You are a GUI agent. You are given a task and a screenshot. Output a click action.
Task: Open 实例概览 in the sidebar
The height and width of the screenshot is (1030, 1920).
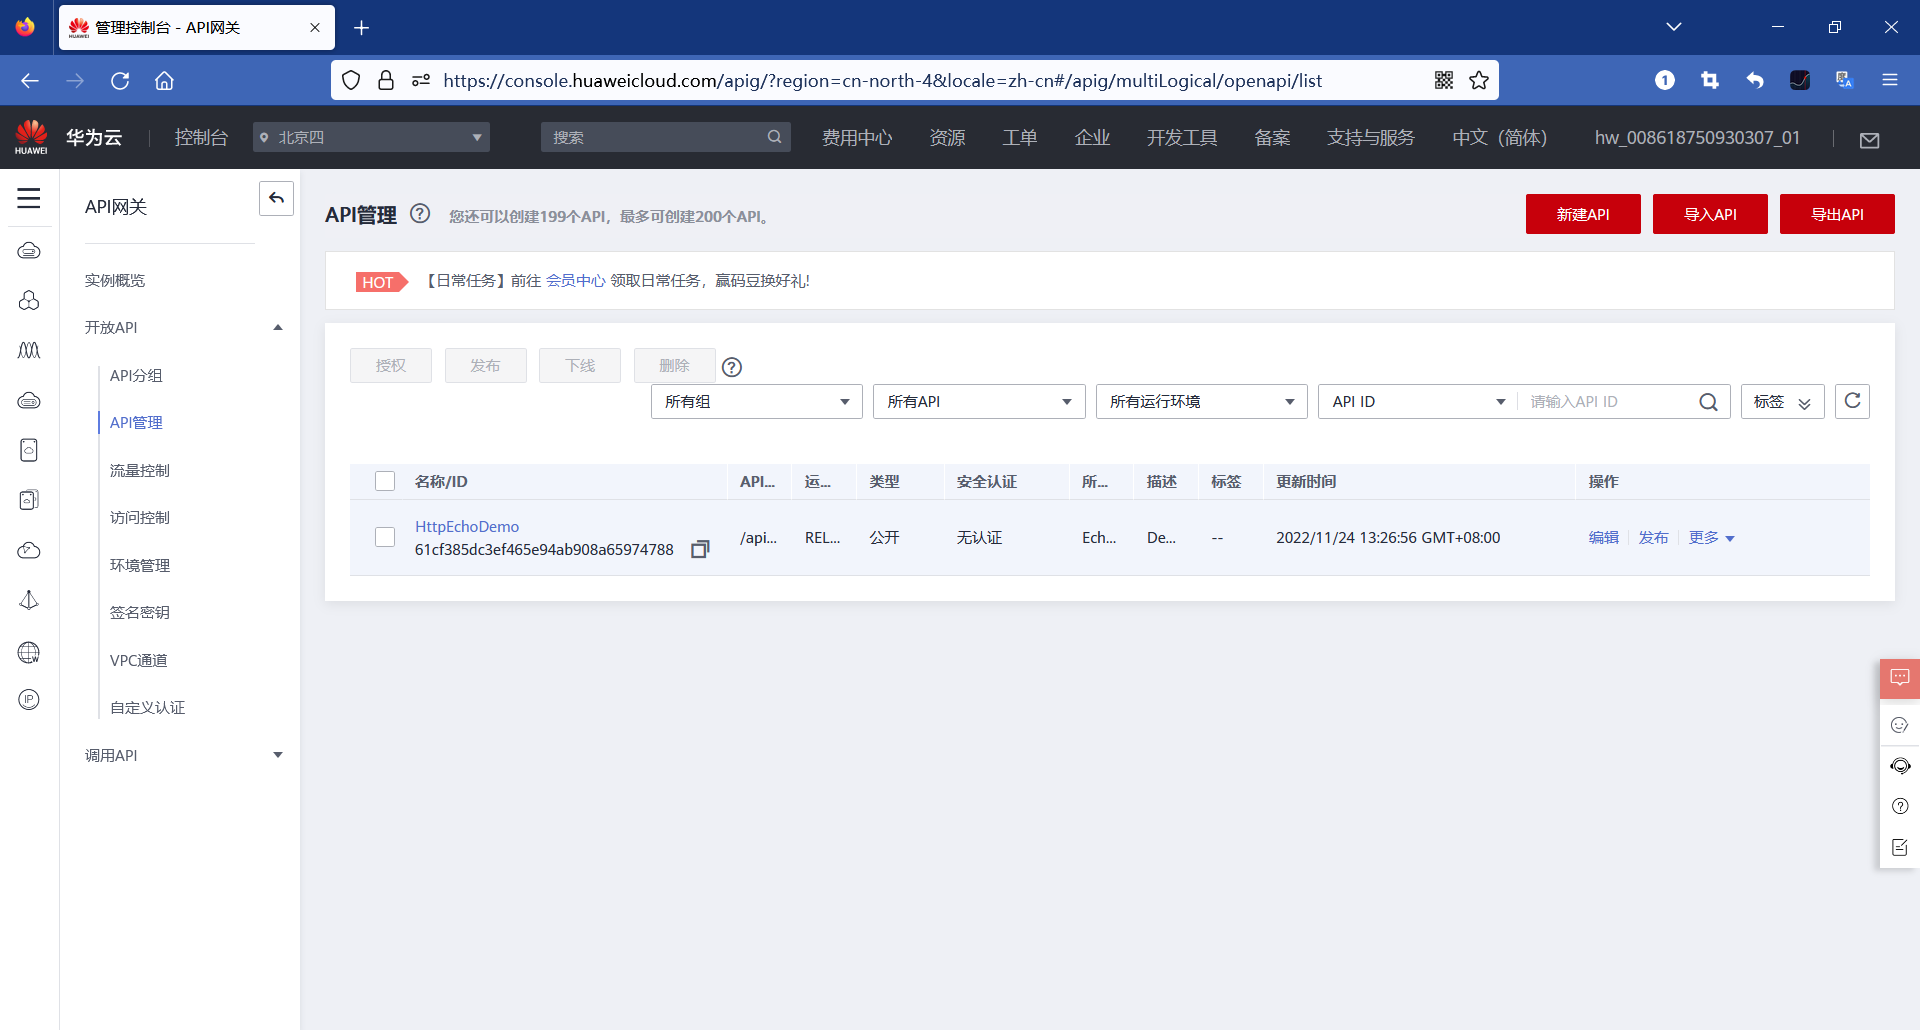tap(115, 281)
